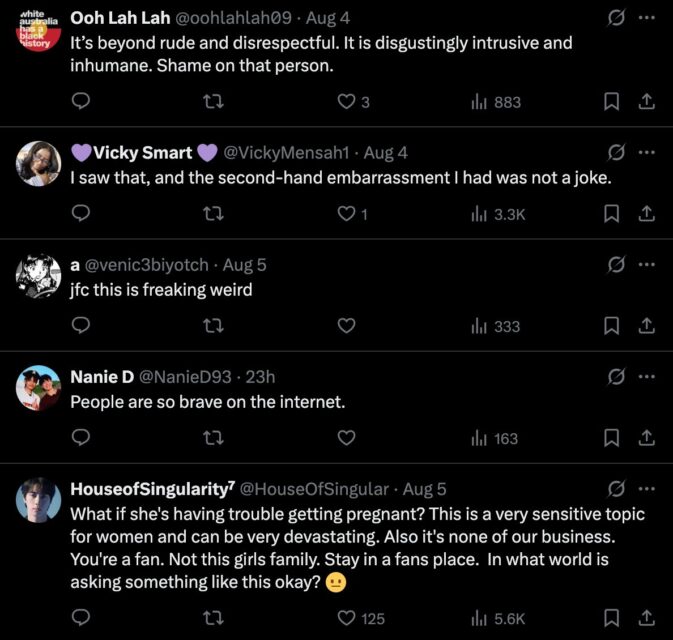Open the Aug 5 timestamp on venic3biyotch's tweet
This screenshot has height=640, width=673.
pos(245,265)
